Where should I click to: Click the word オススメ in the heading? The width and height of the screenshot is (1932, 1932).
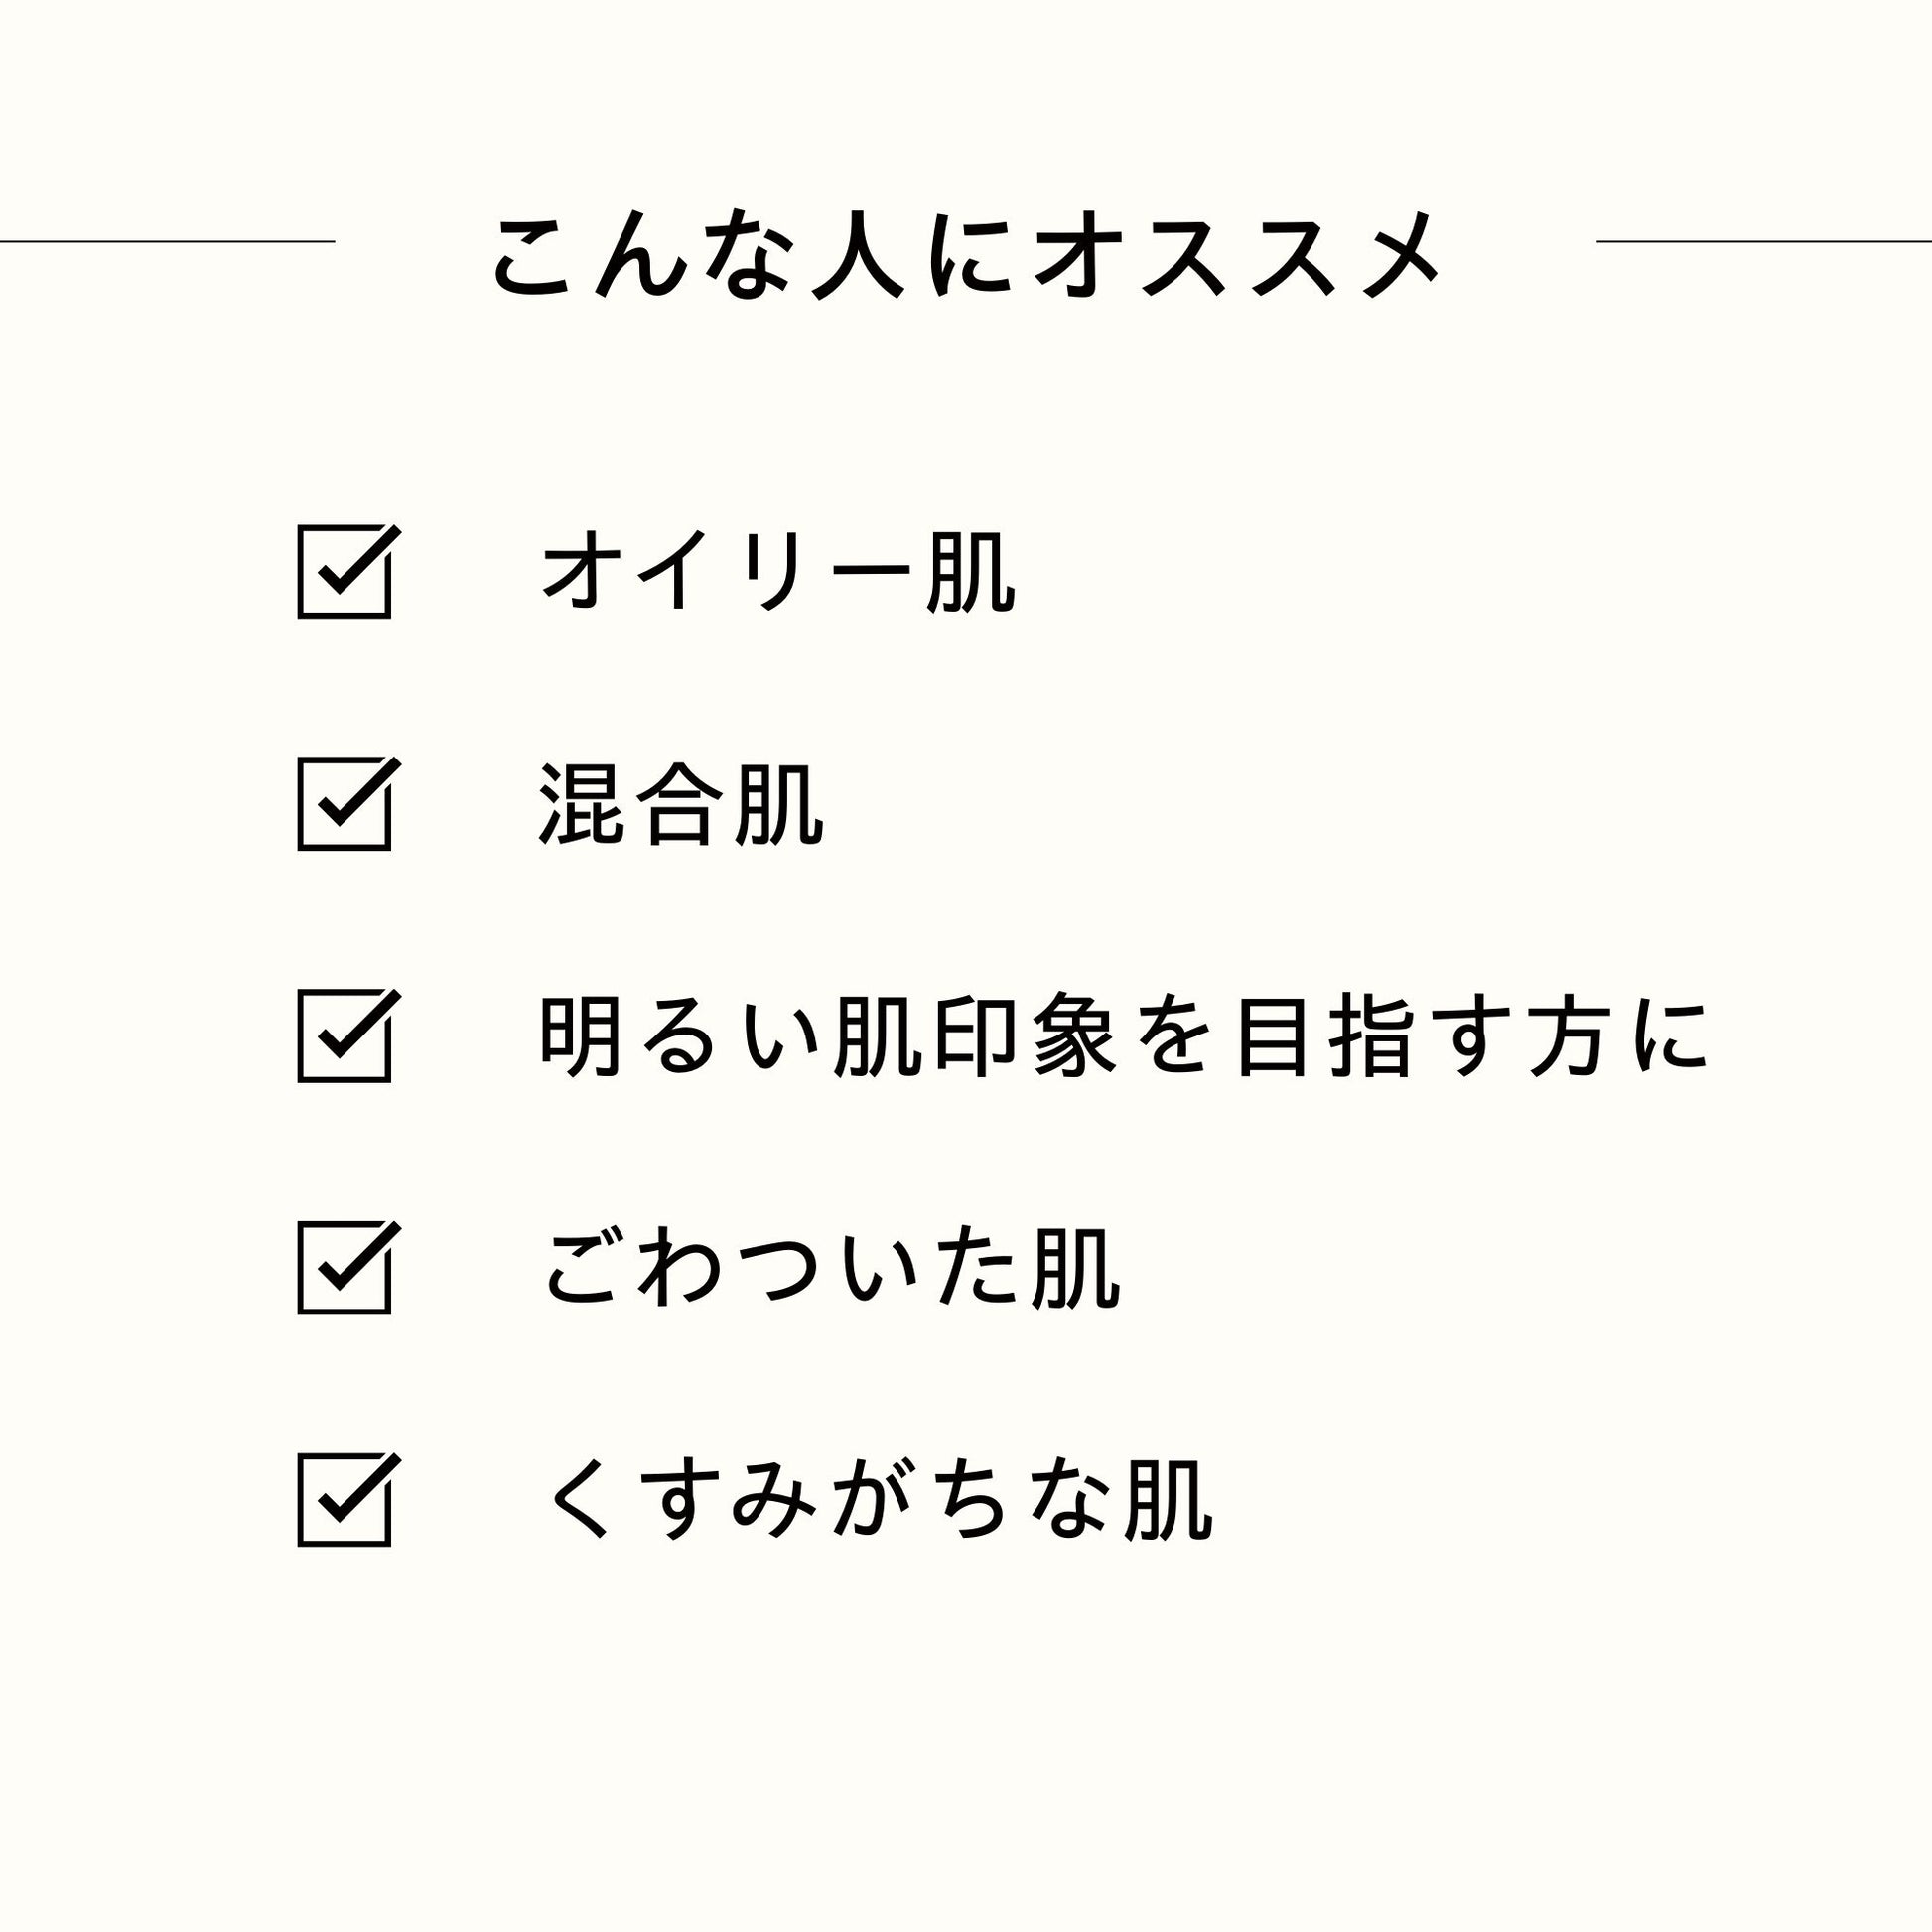point(1236,255)
